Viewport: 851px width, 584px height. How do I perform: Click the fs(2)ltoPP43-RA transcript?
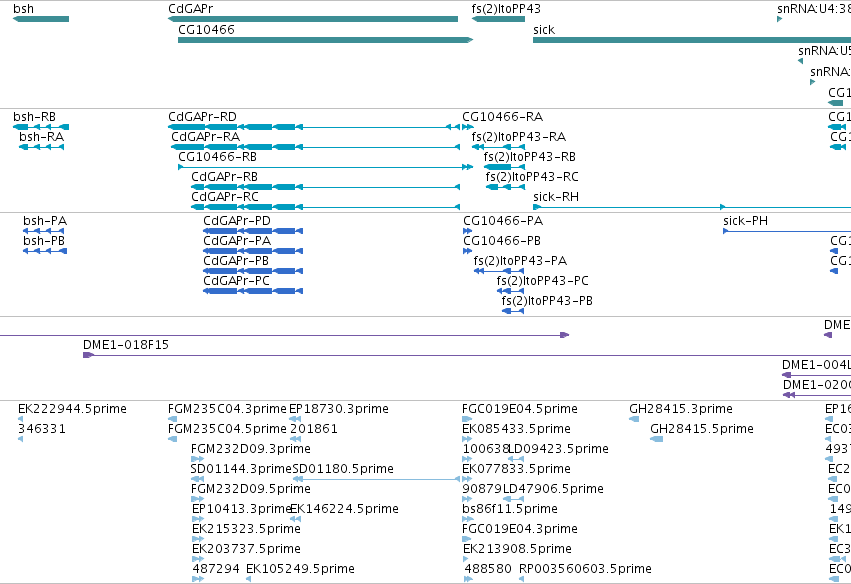coord(498,147)
